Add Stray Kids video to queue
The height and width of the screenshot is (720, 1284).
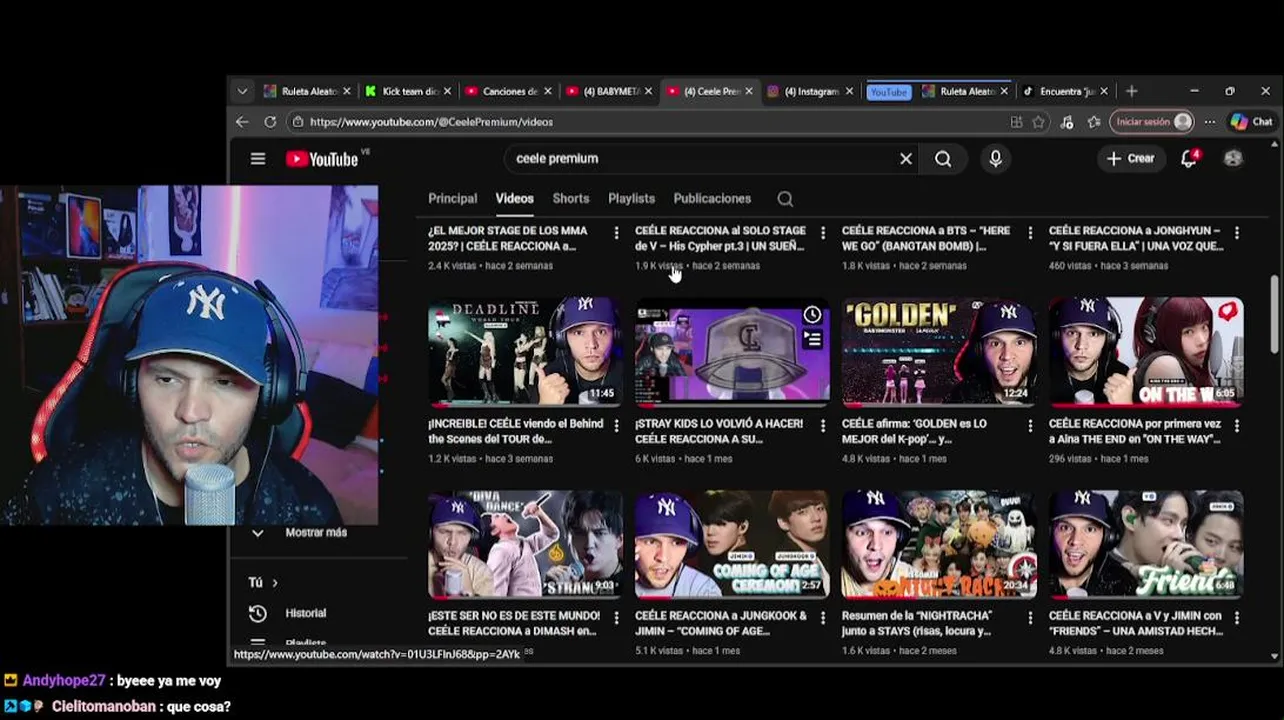[812, 340]
